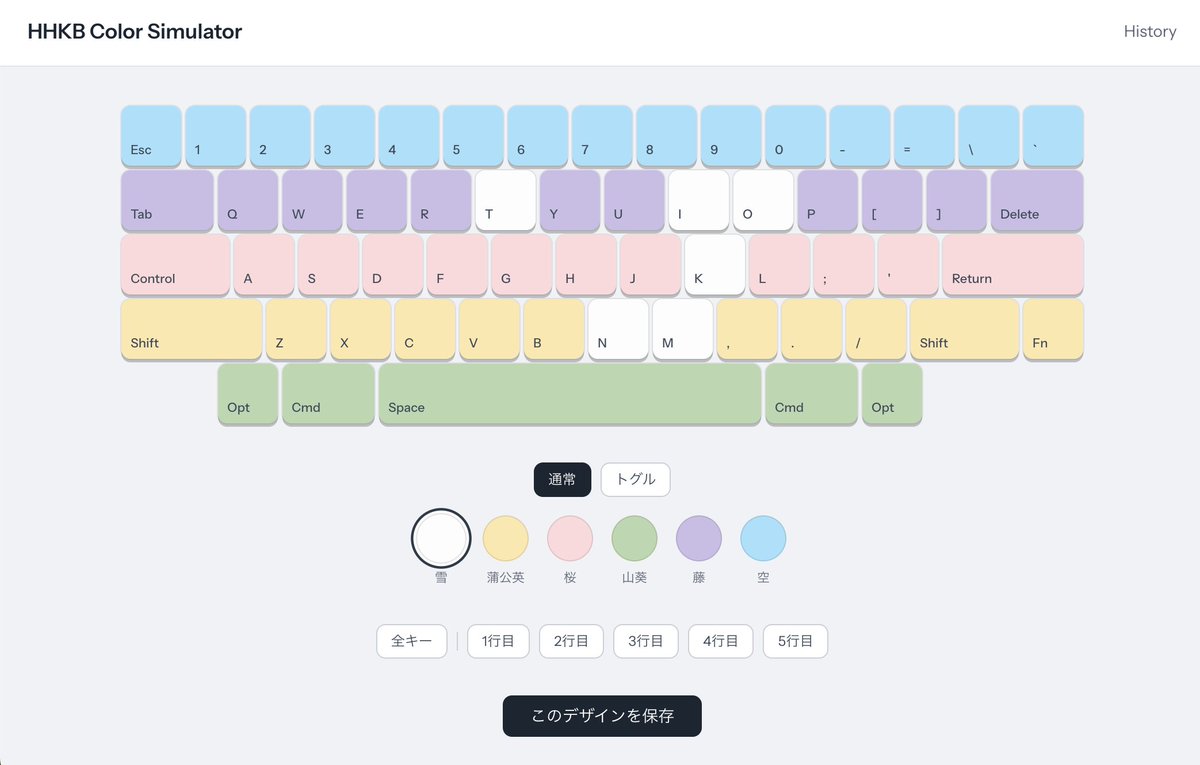Paint the Return key
This screenshot has height=765, width=1200.
tap(1013, 265)
